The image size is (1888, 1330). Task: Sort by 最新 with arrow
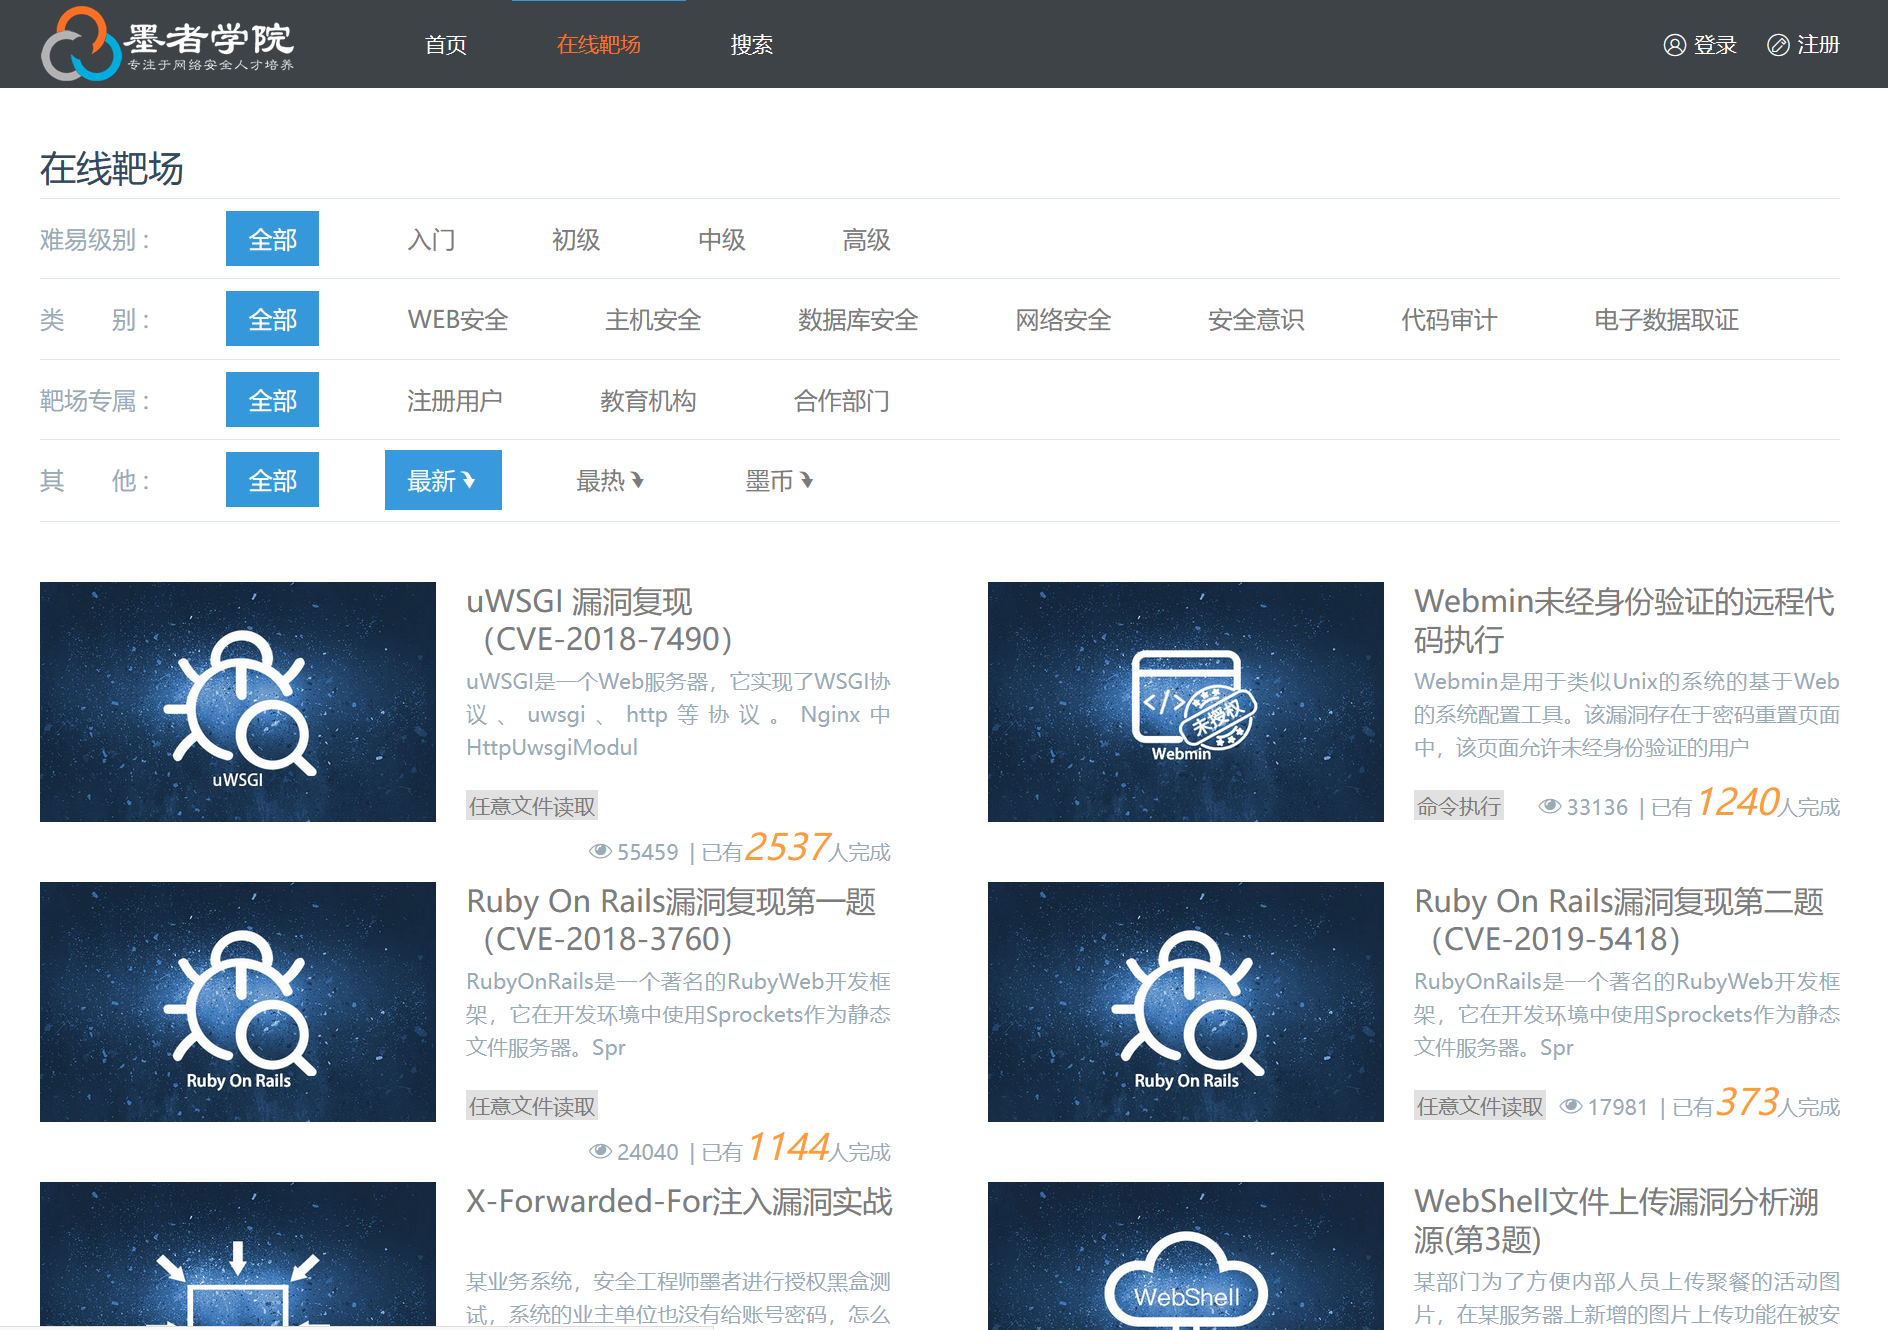tap(442, 481)
